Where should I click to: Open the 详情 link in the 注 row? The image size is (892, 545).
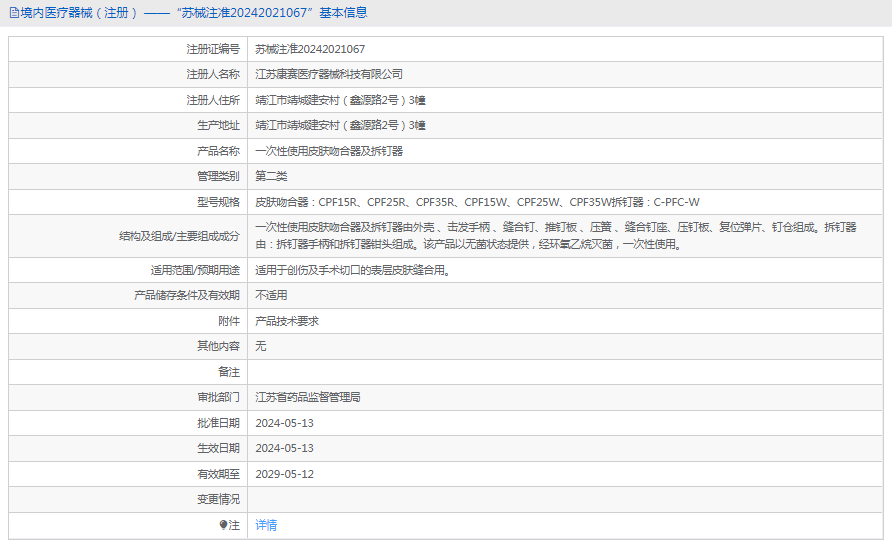point(266,525)
